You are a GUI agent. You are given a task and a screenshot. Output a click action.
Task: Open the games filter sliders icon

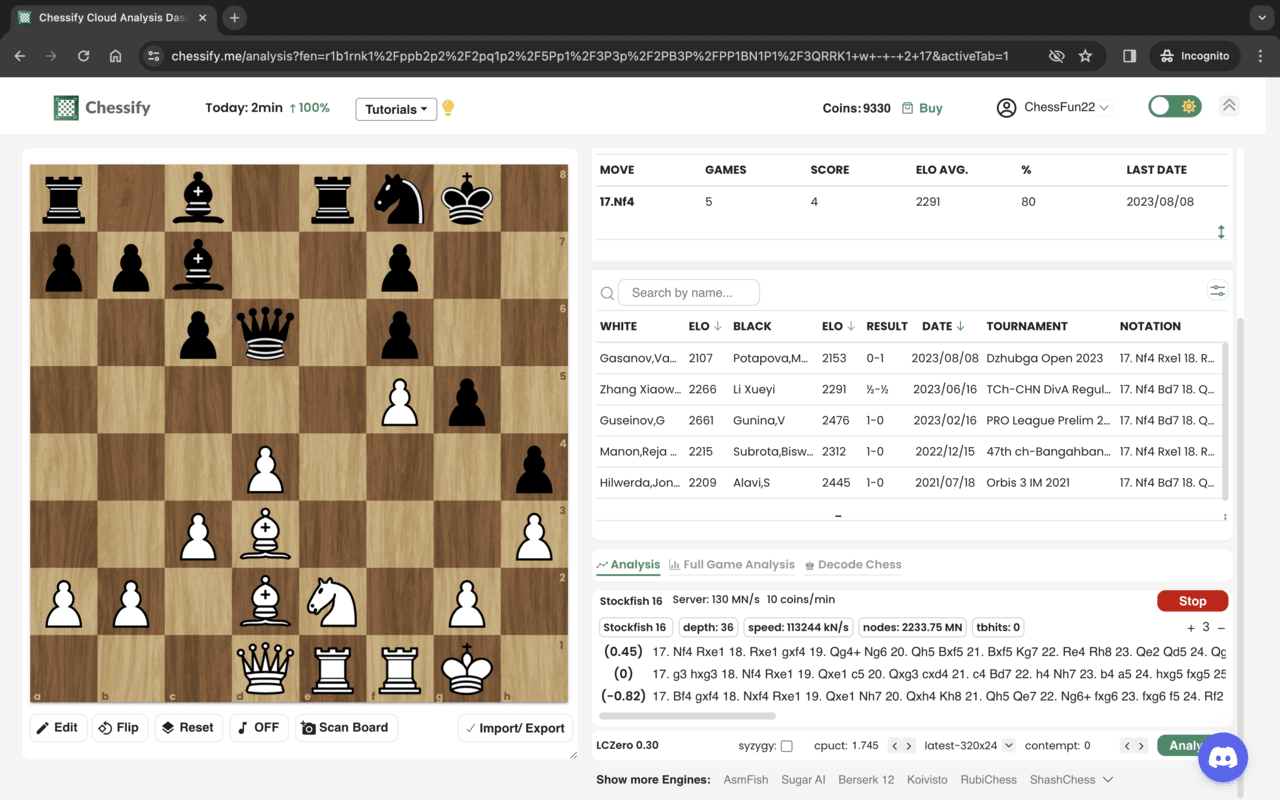click(1217, 291)
